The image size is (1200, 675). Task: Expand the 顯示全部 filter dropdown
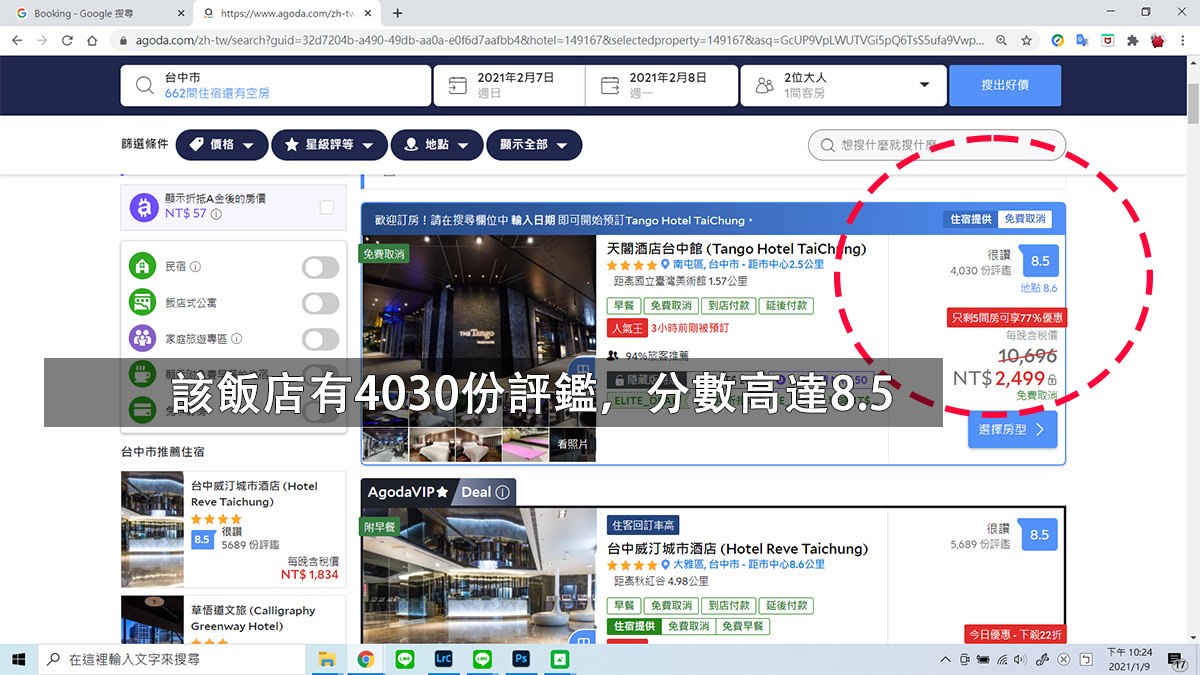point(534,144)
